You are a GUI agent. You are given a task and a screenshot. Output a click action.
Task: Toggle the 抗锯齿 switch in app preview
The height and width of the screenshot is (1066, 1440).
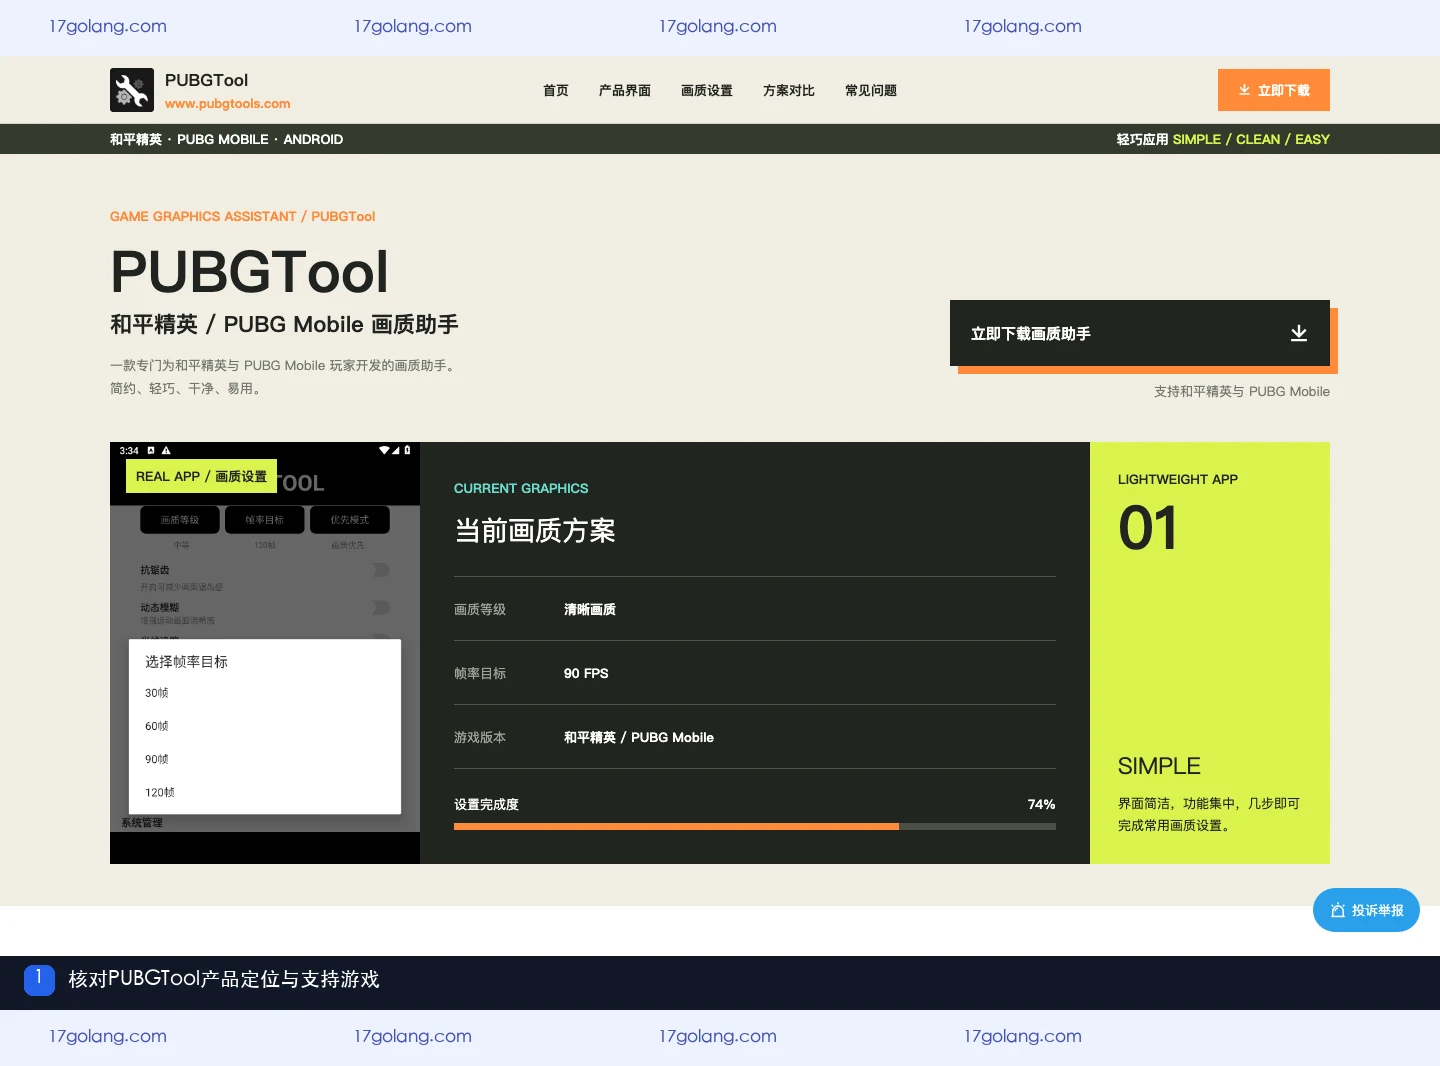point(380,570)
